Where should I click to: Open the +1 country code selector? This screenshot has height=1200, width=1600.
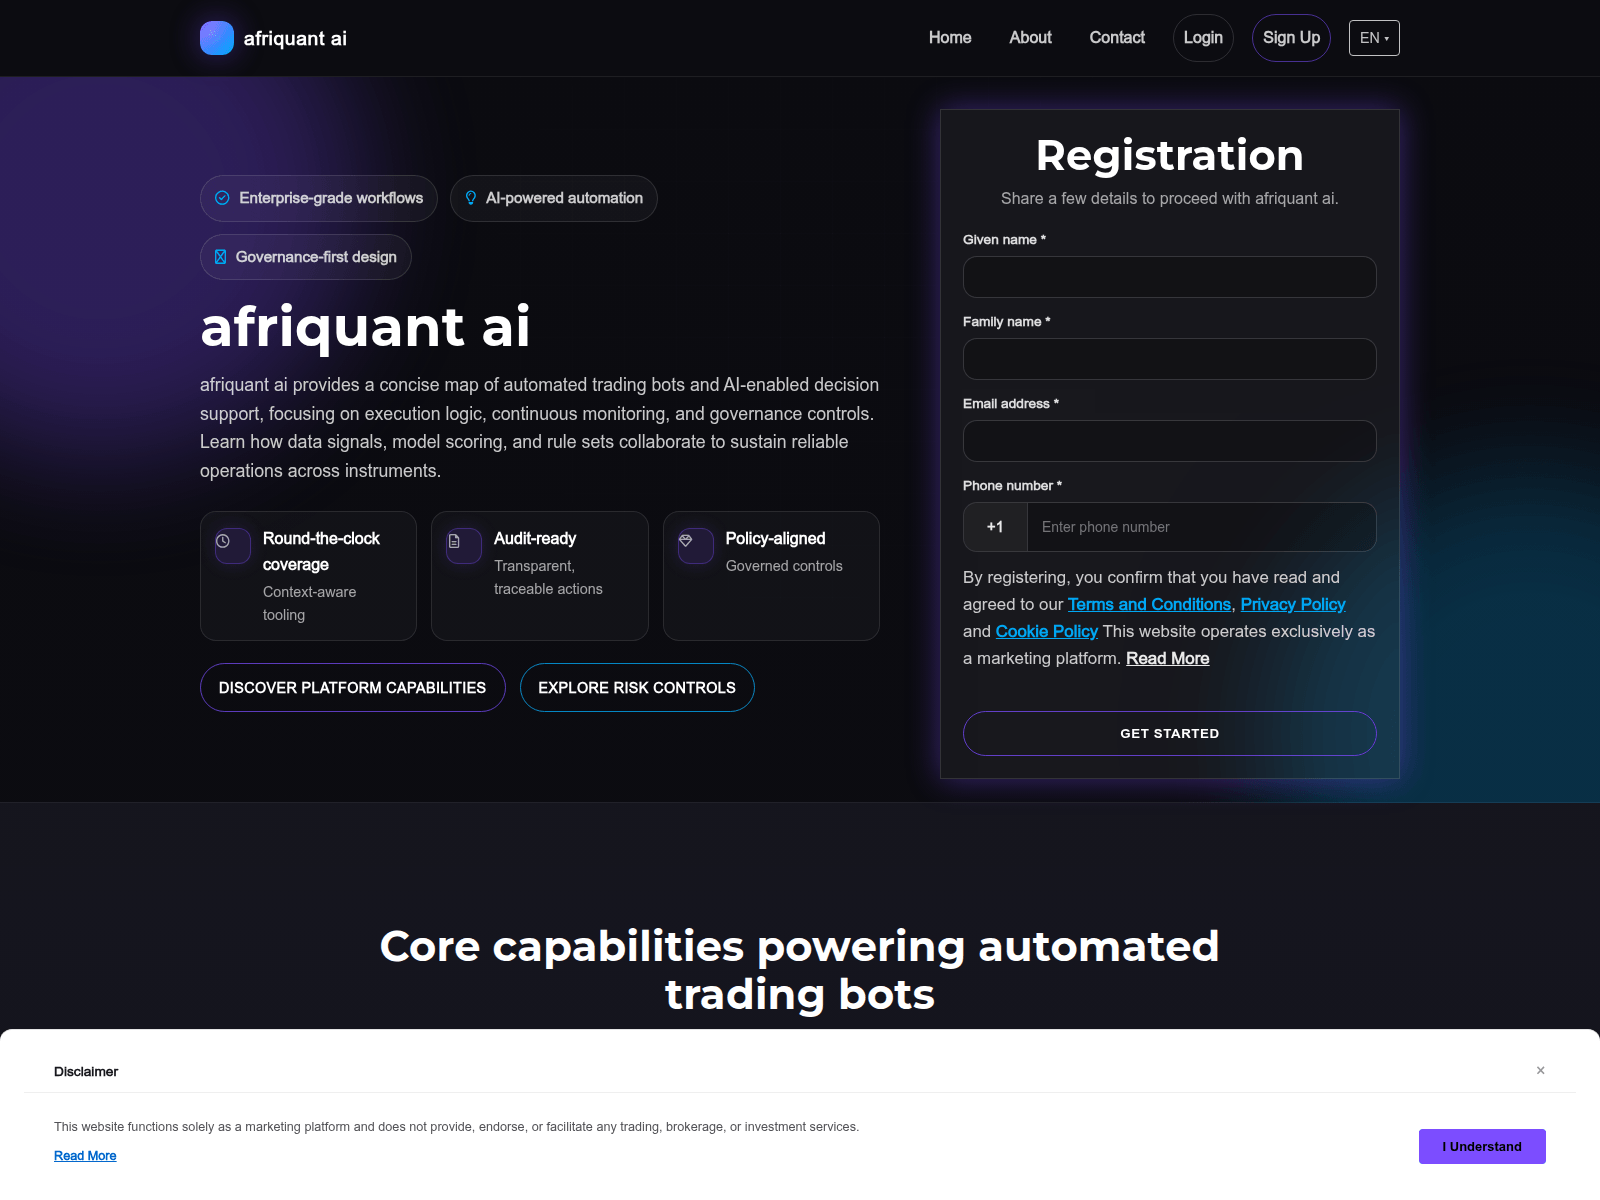995,527
